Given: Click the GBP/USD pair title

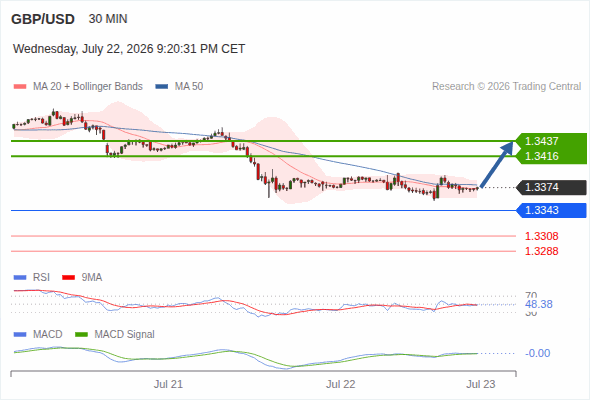Looking at the screenshot, I should click(x=43, y=19).
